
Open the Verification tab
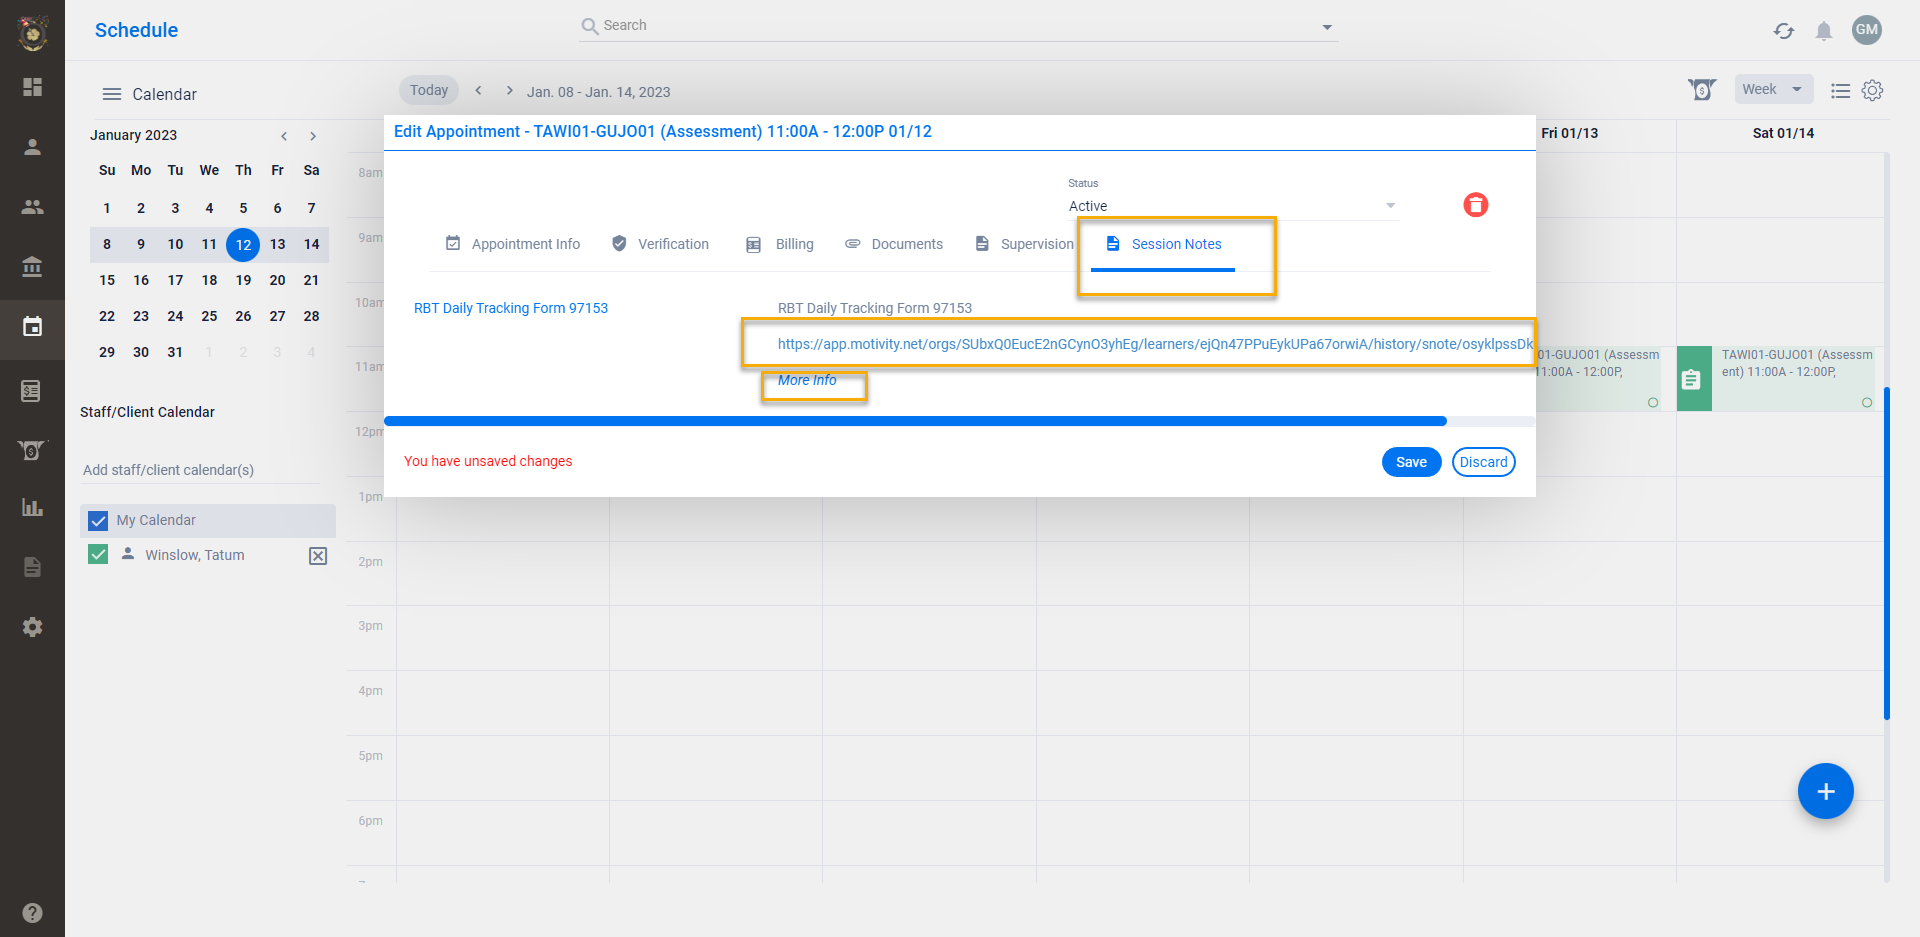(x=673, y=243)
